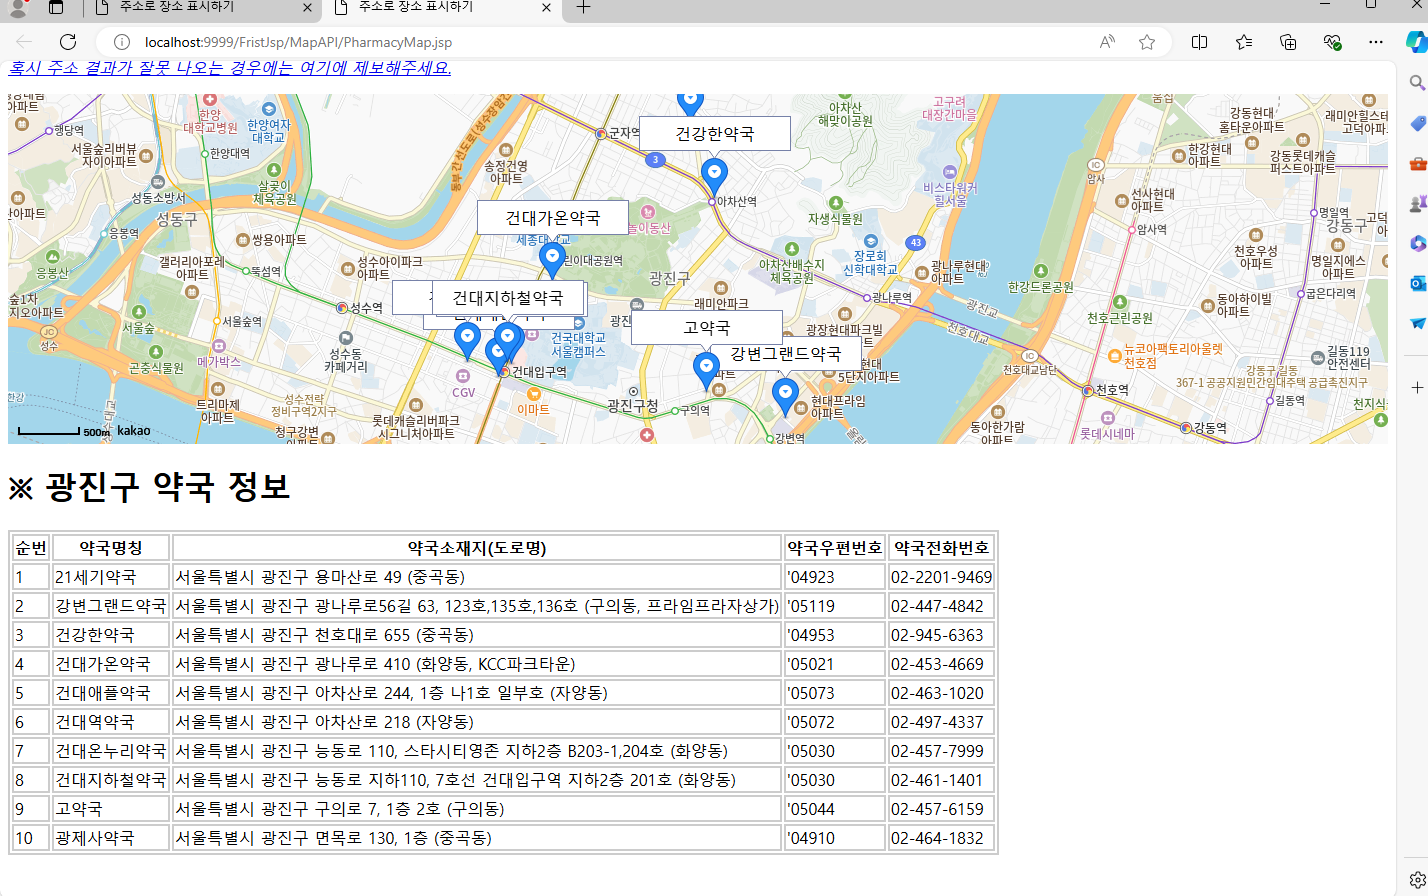Click the 건대가온약국 name in the table
Viewport: 1428px width, 896px height.
(103, 664)
